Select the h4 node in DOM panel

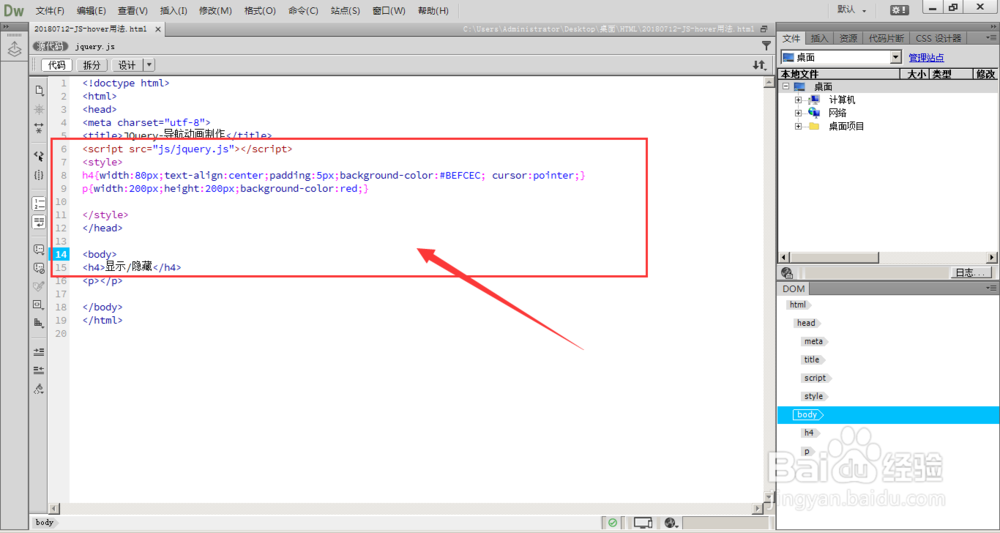point(809,432)
